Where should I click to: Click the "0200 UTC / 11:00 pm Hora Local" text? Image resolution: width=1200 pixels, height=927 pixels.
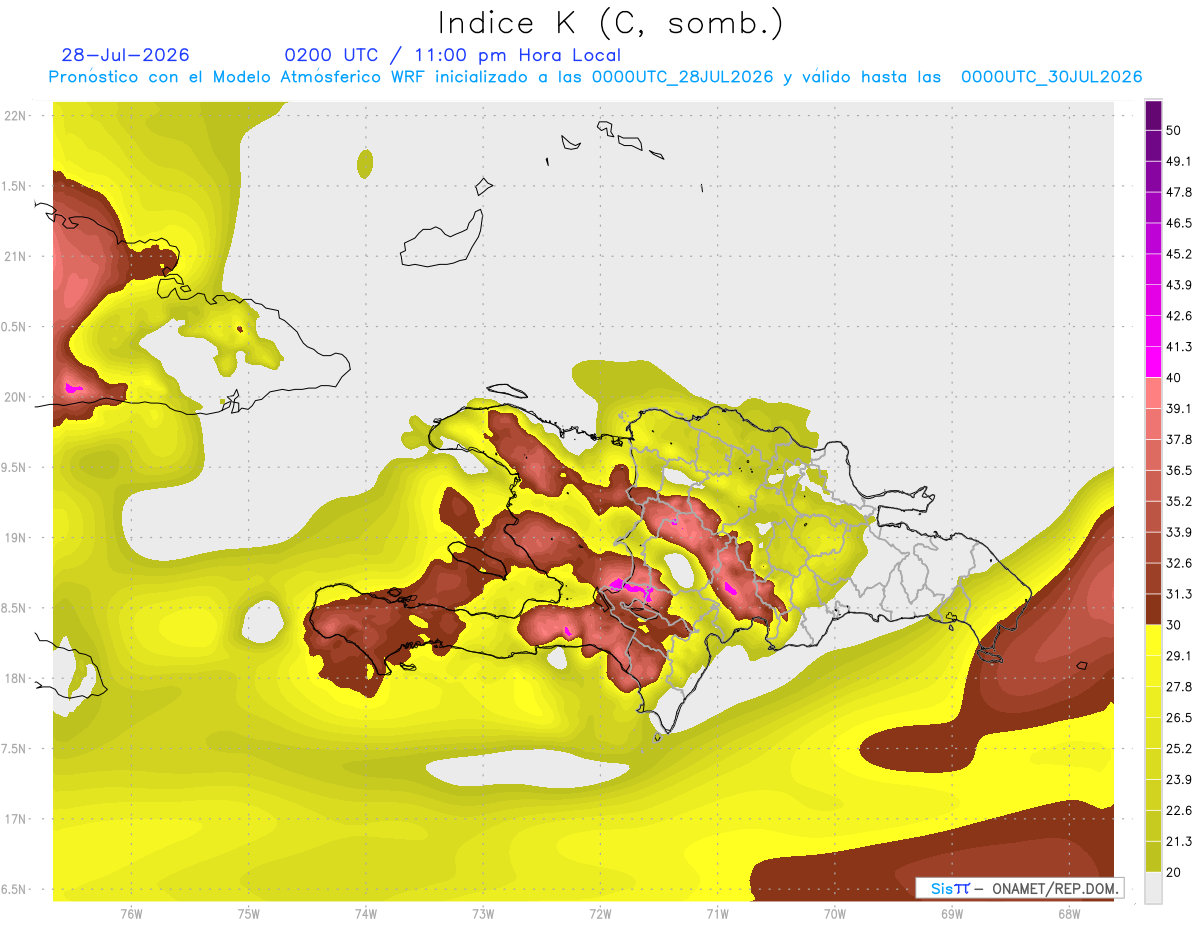click(x=453, y=55)
